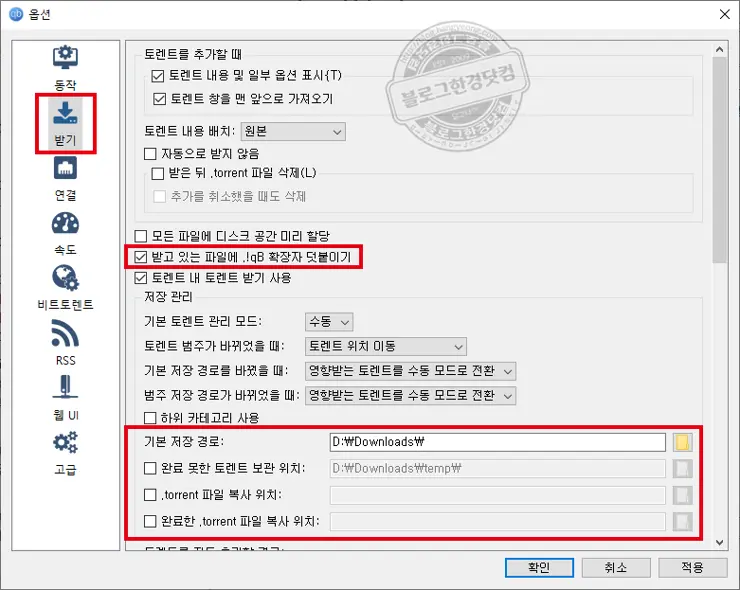Open the 동작 (Behavior) settings icon

point(65,57)
